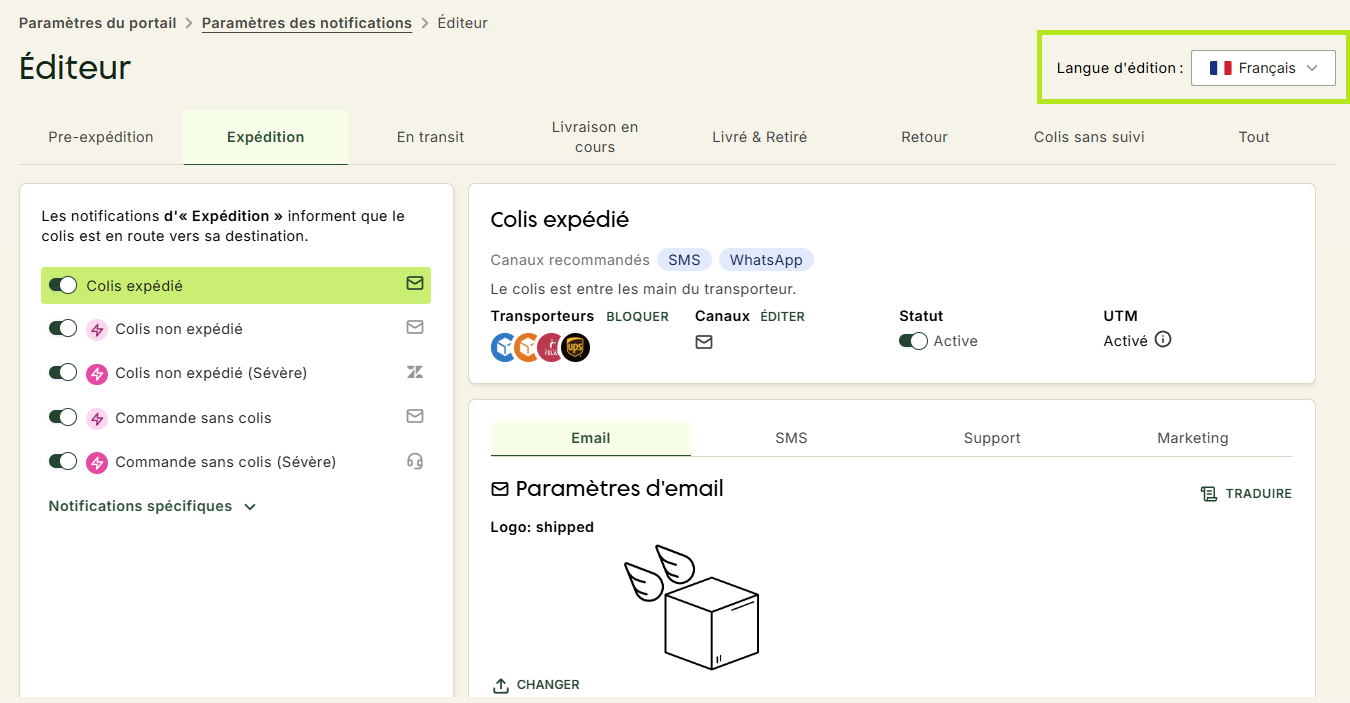Click lightning icon beside Colis non expédié

97,329
